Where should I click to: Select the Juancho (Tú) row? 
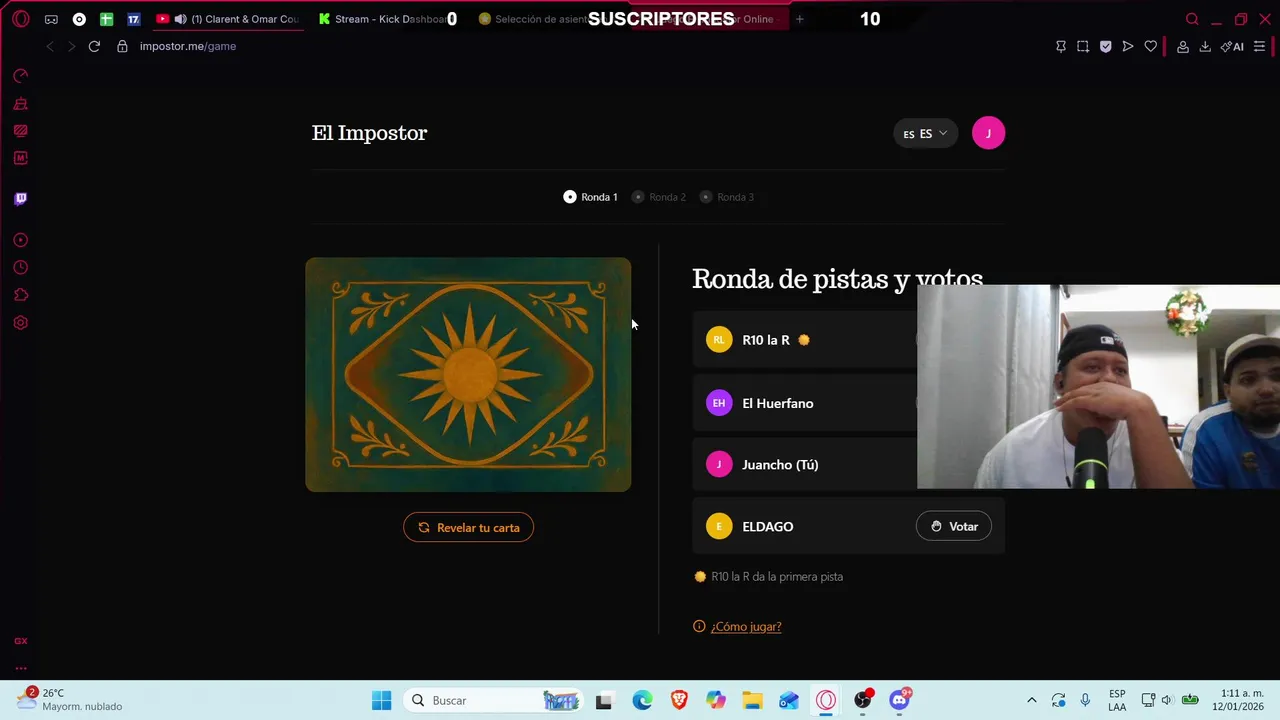tap(804, 465)
